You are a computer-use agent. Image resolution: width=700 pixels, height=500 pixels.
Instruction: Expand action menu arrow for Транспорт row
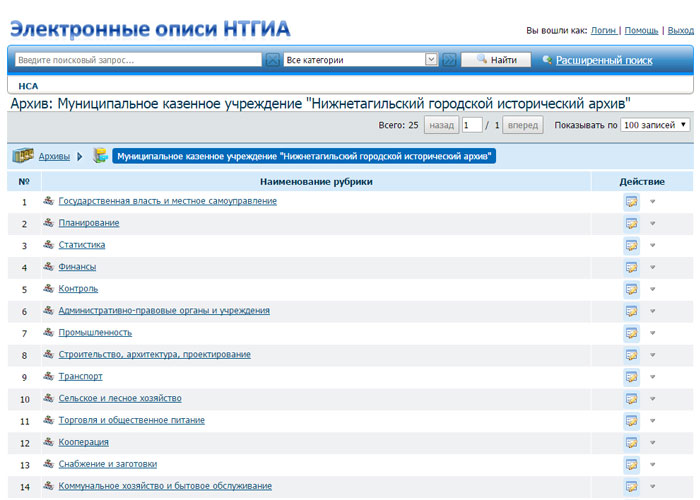pyautogui.click(x=652, y=377)
